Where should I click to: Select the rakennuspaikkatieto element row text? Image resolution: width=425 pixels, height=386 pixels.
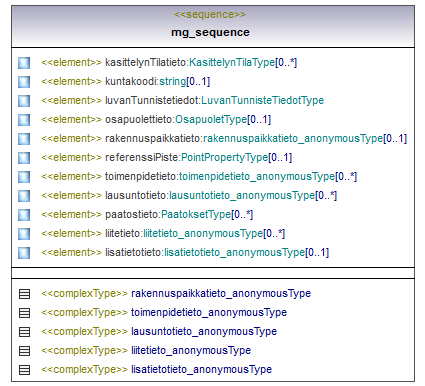click(224, 139)
